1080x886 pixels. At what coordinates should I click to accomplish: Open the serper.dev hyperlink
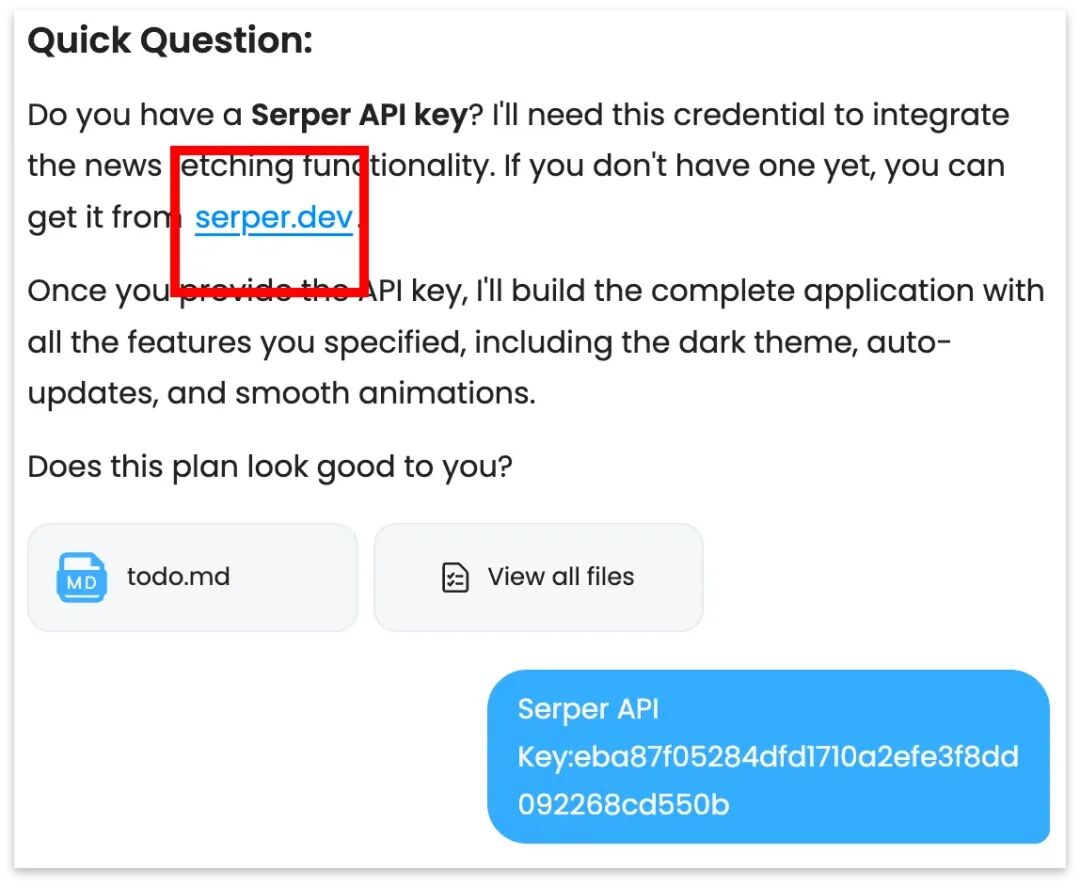click(x=273, y=218)
